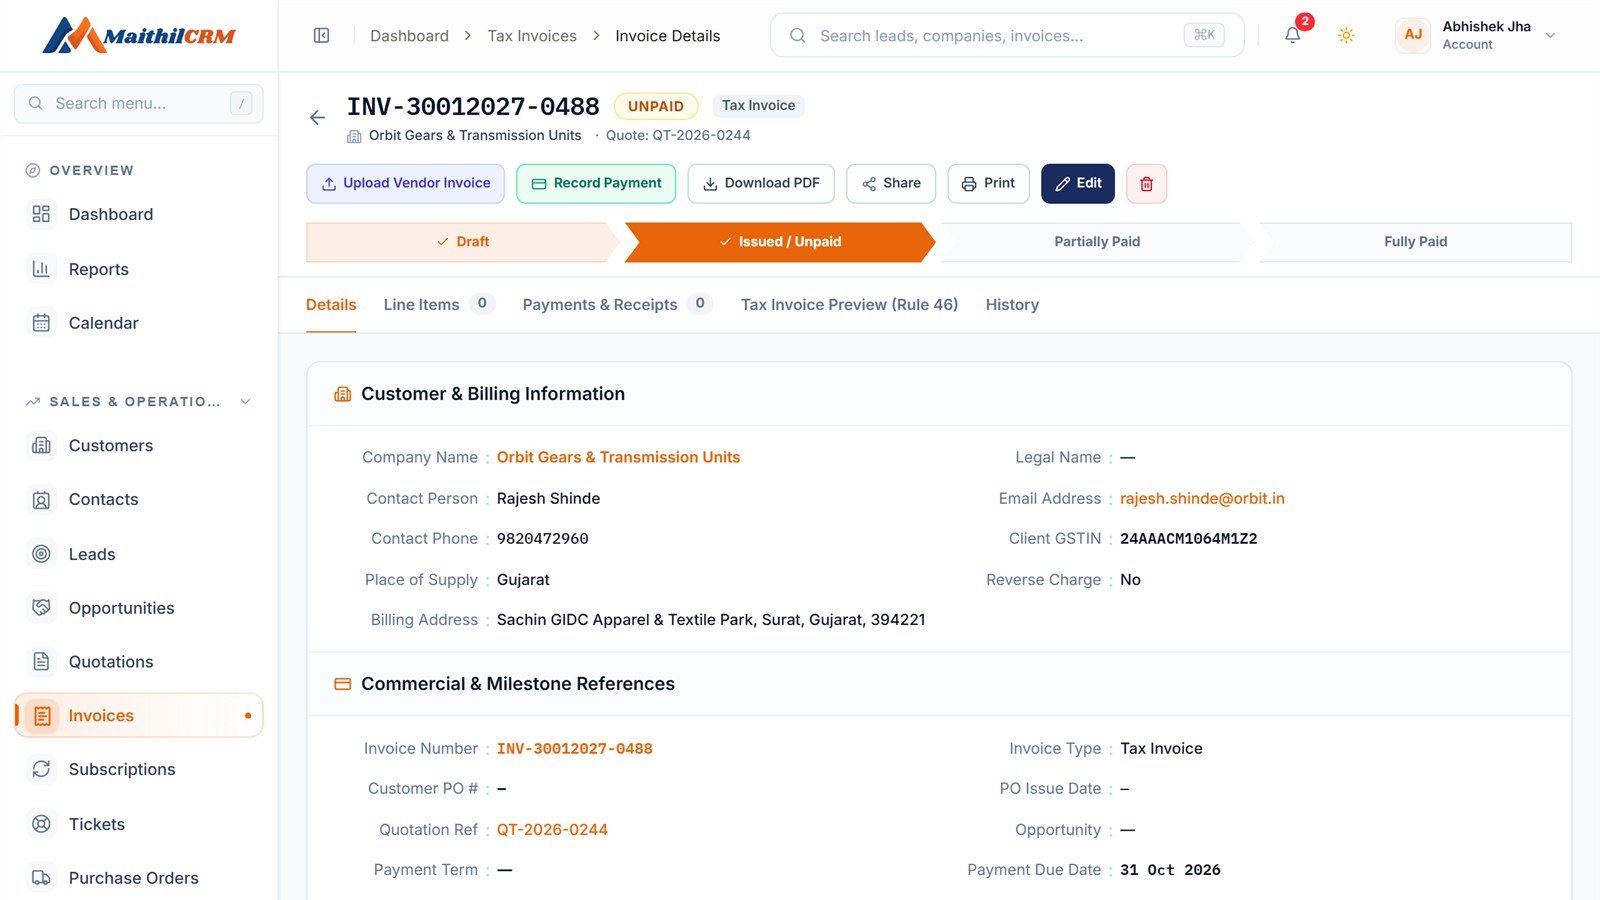
Task: Click the INV-30012027-0488 invoice number link
Action: pos(575,749)
